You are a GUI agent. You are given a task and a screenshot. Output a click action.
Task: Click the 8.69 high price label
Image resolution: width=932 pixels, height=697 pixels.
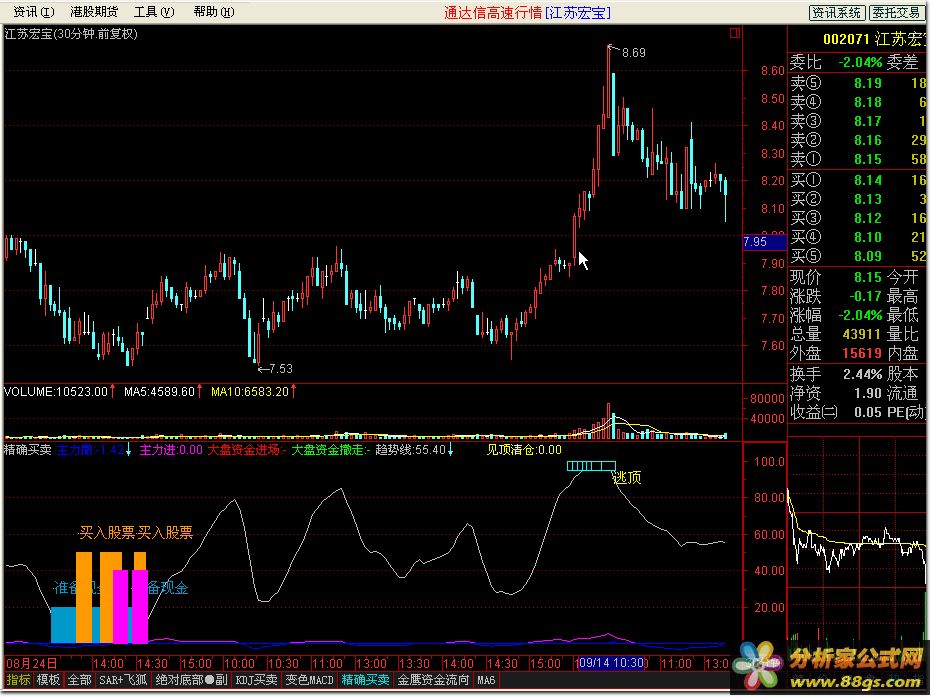(634, 53)
